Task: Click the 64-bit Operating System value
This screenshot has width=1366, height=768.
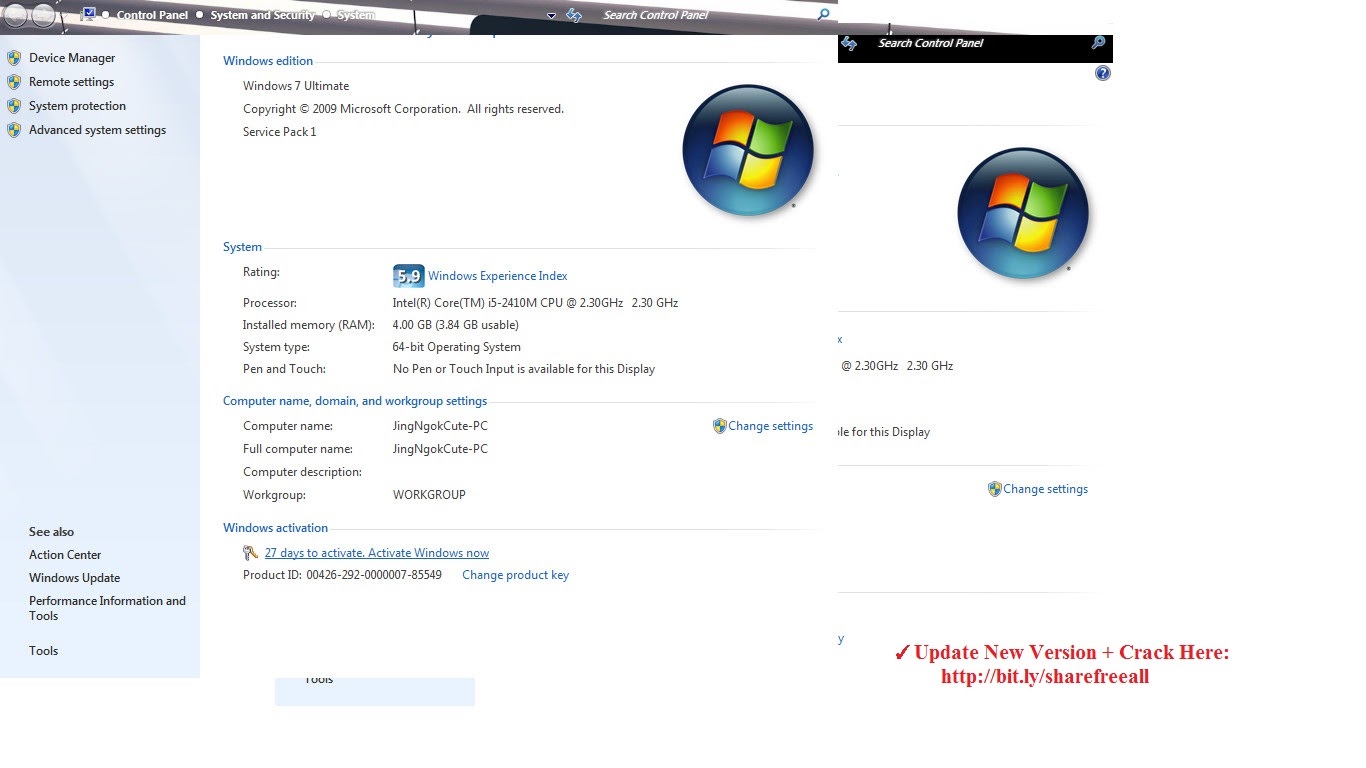Action: point(456,347)
